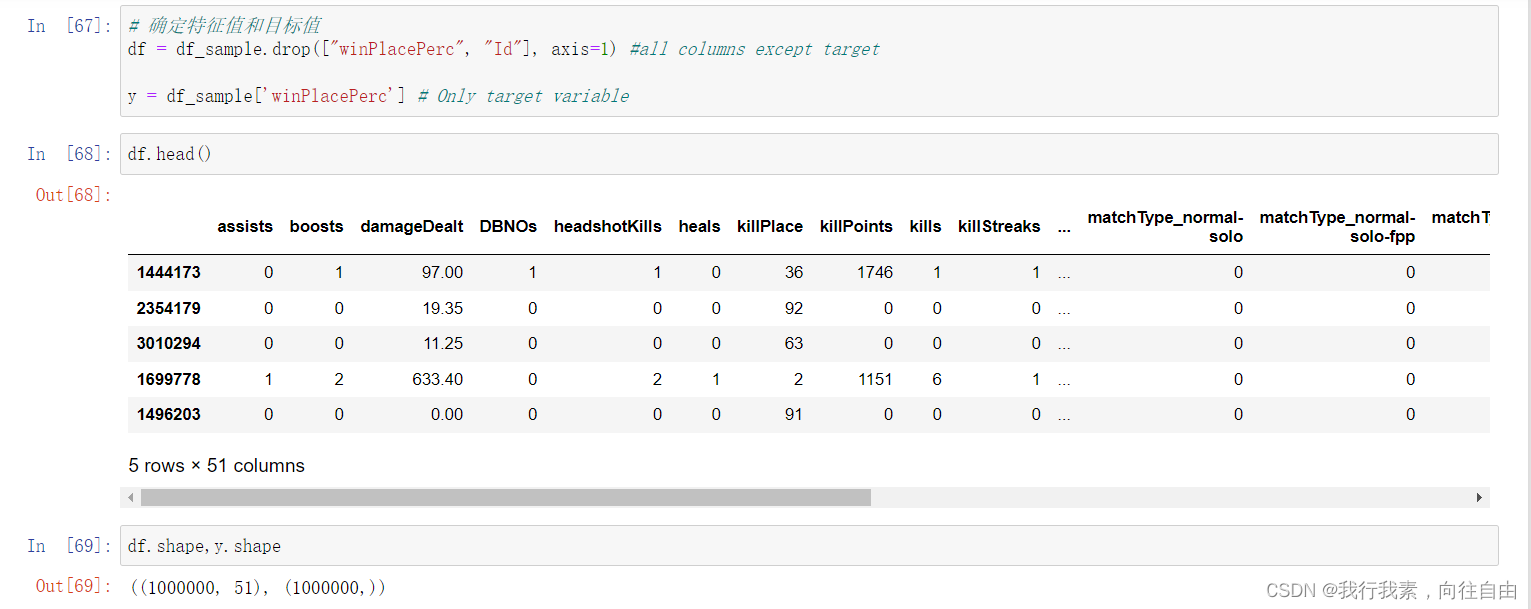The height and width of the screenshot is (609, 1531).
Task: Click damageDealt value 633.40
Action: (x=438, y=379)
